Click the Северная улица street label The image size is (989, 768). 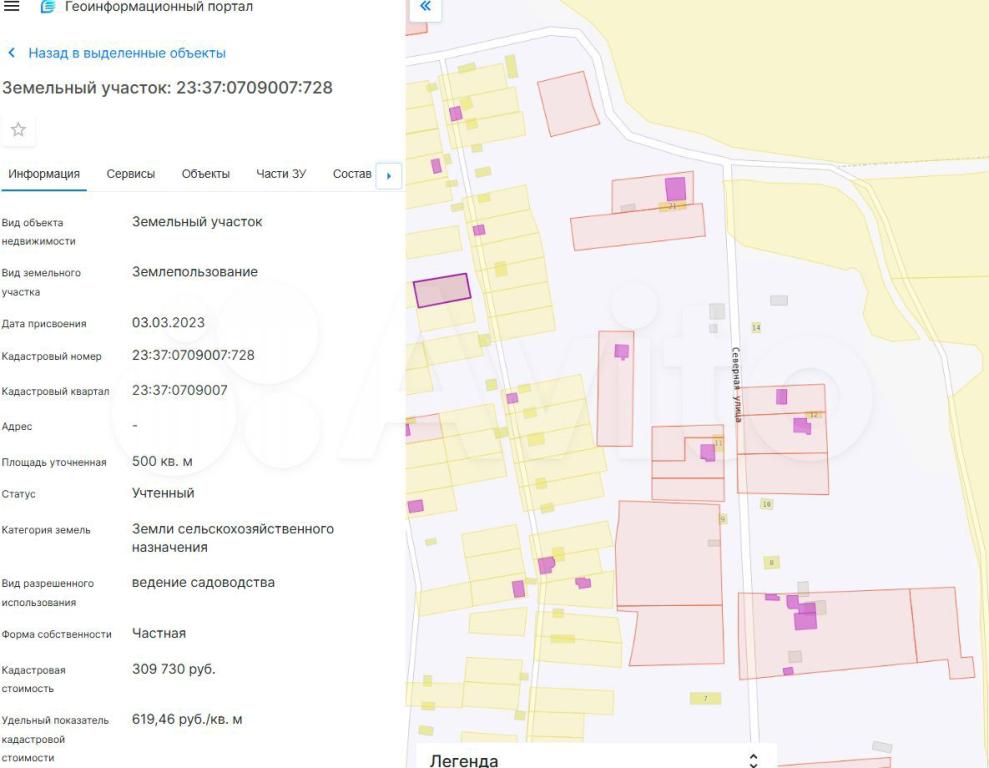[x=736, y=384]
